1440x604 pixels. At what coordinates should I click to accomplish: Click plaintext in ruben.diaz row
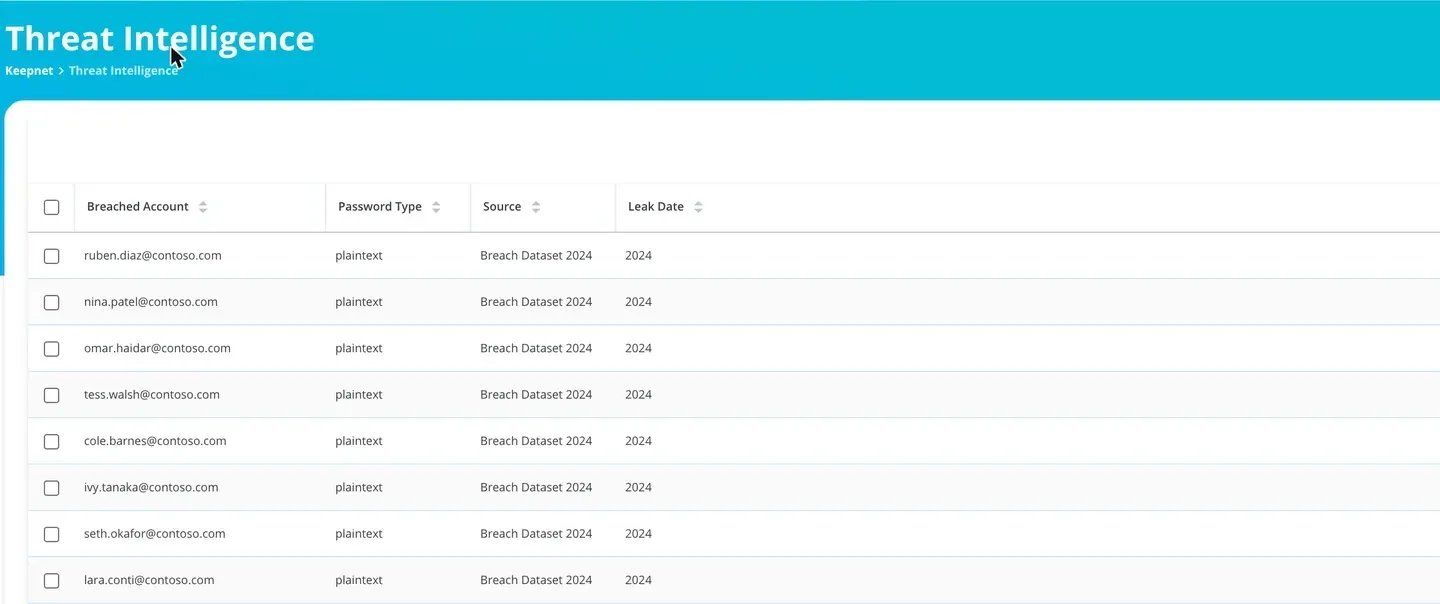tap(359, 256)
